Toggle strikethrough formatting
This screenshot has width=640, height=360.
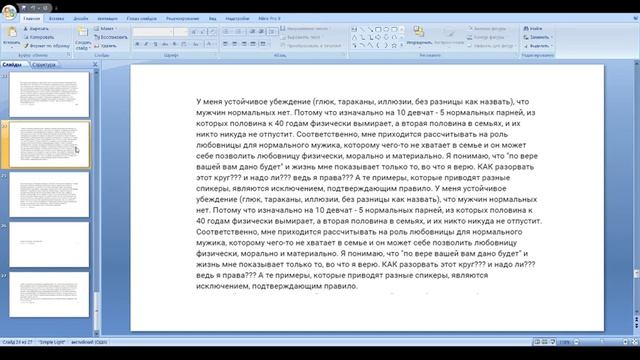(x=165, y=44)
